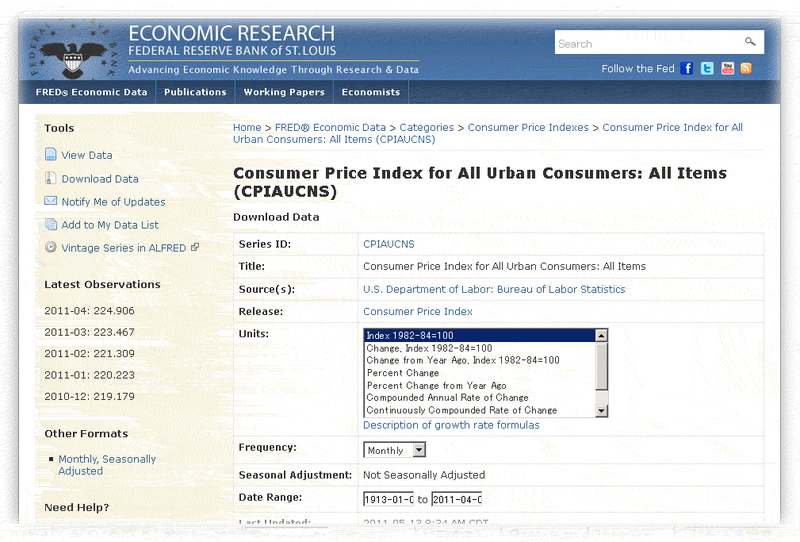
Task: Click the Vintage Series clock icon
Action: click(x=51, y=247)
